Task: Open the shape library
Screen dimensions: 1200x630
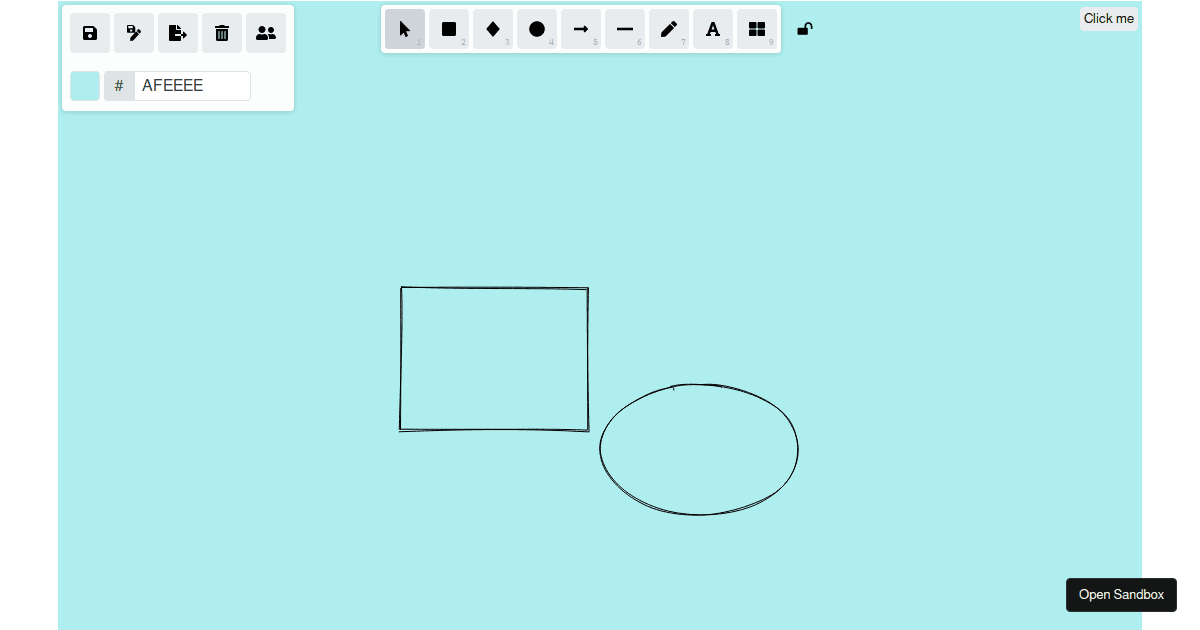Action: point(757,29)
